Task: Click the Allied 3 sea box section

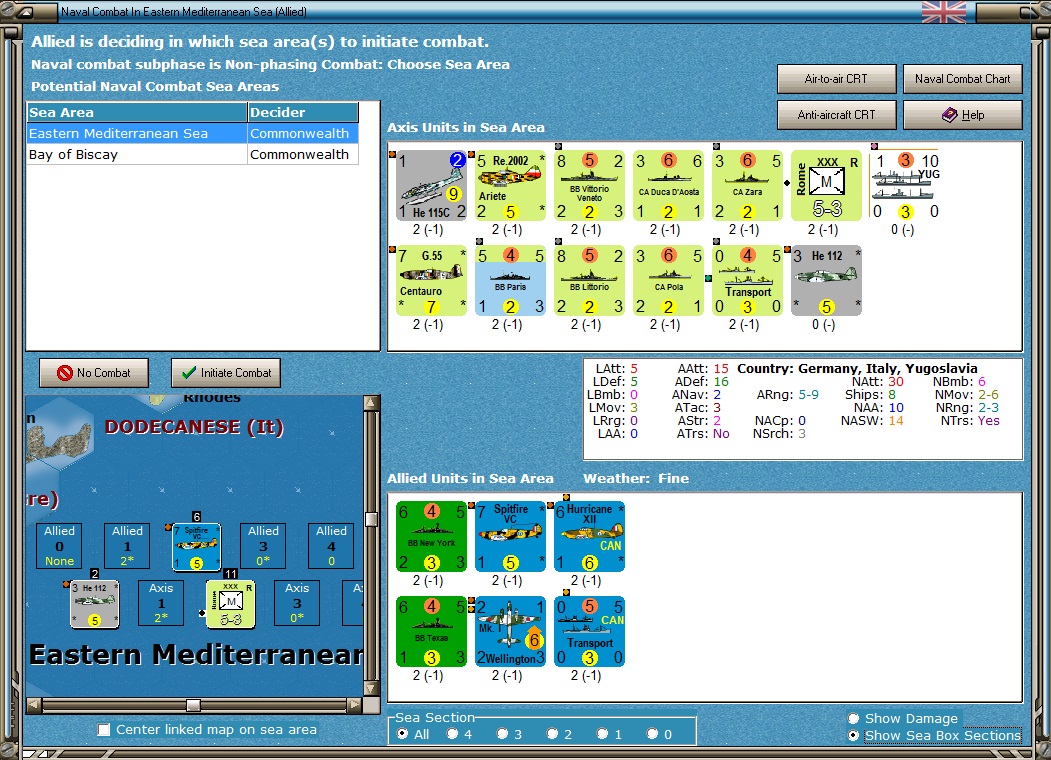Action: [x=263, y=546]
